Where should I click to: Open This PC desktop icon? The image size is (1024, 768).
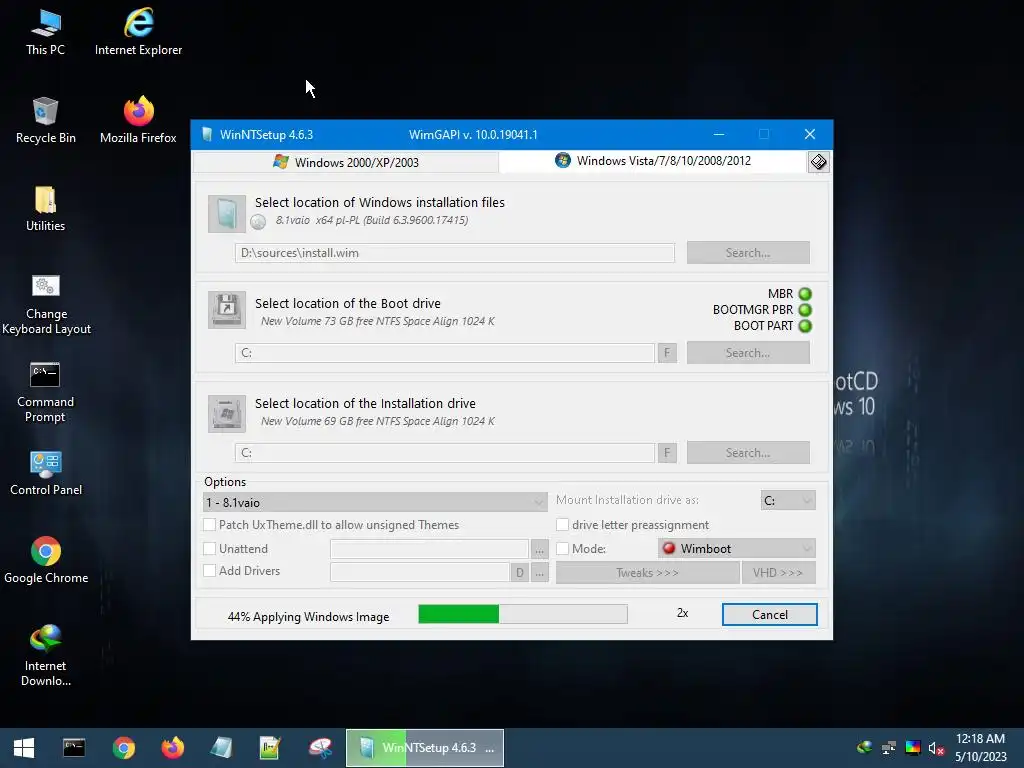pyautogui.click(x=45, y=33)
